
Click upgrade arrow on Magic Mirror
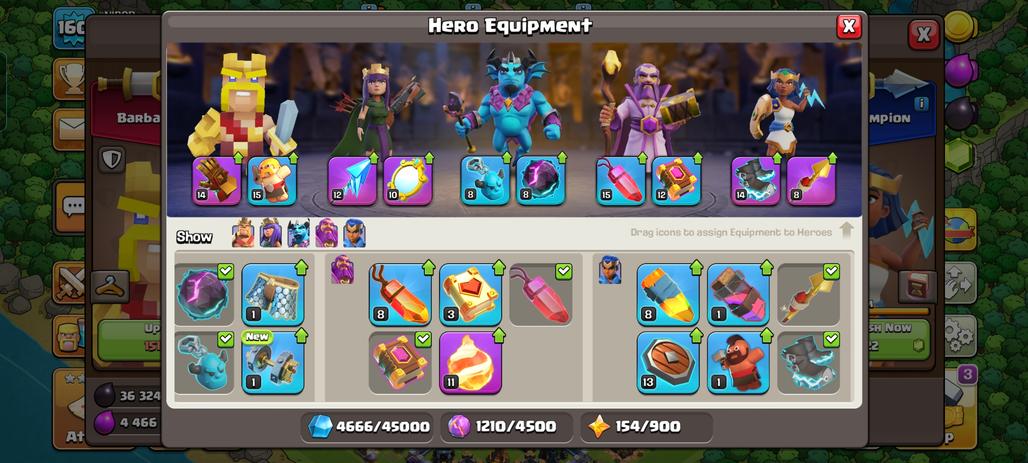pos(429,158)
